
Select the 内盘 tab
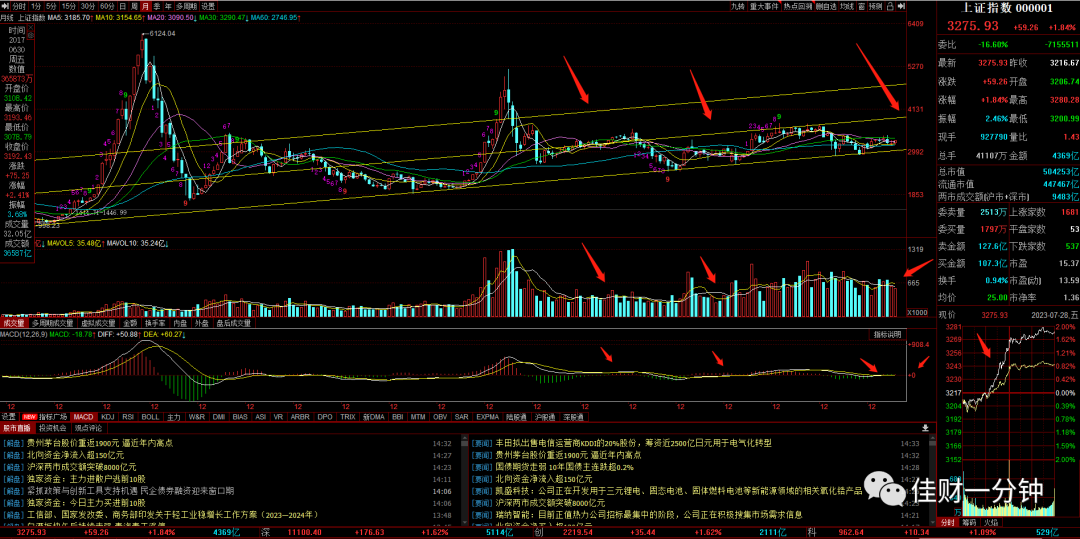[180, 322]
